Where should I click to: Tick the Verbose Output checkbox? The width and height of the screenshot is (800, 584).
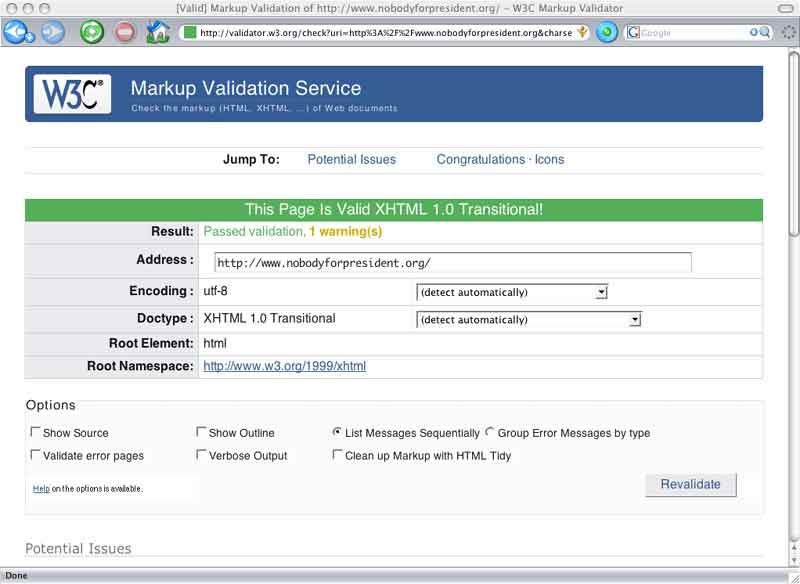click(x=201, y=454)
